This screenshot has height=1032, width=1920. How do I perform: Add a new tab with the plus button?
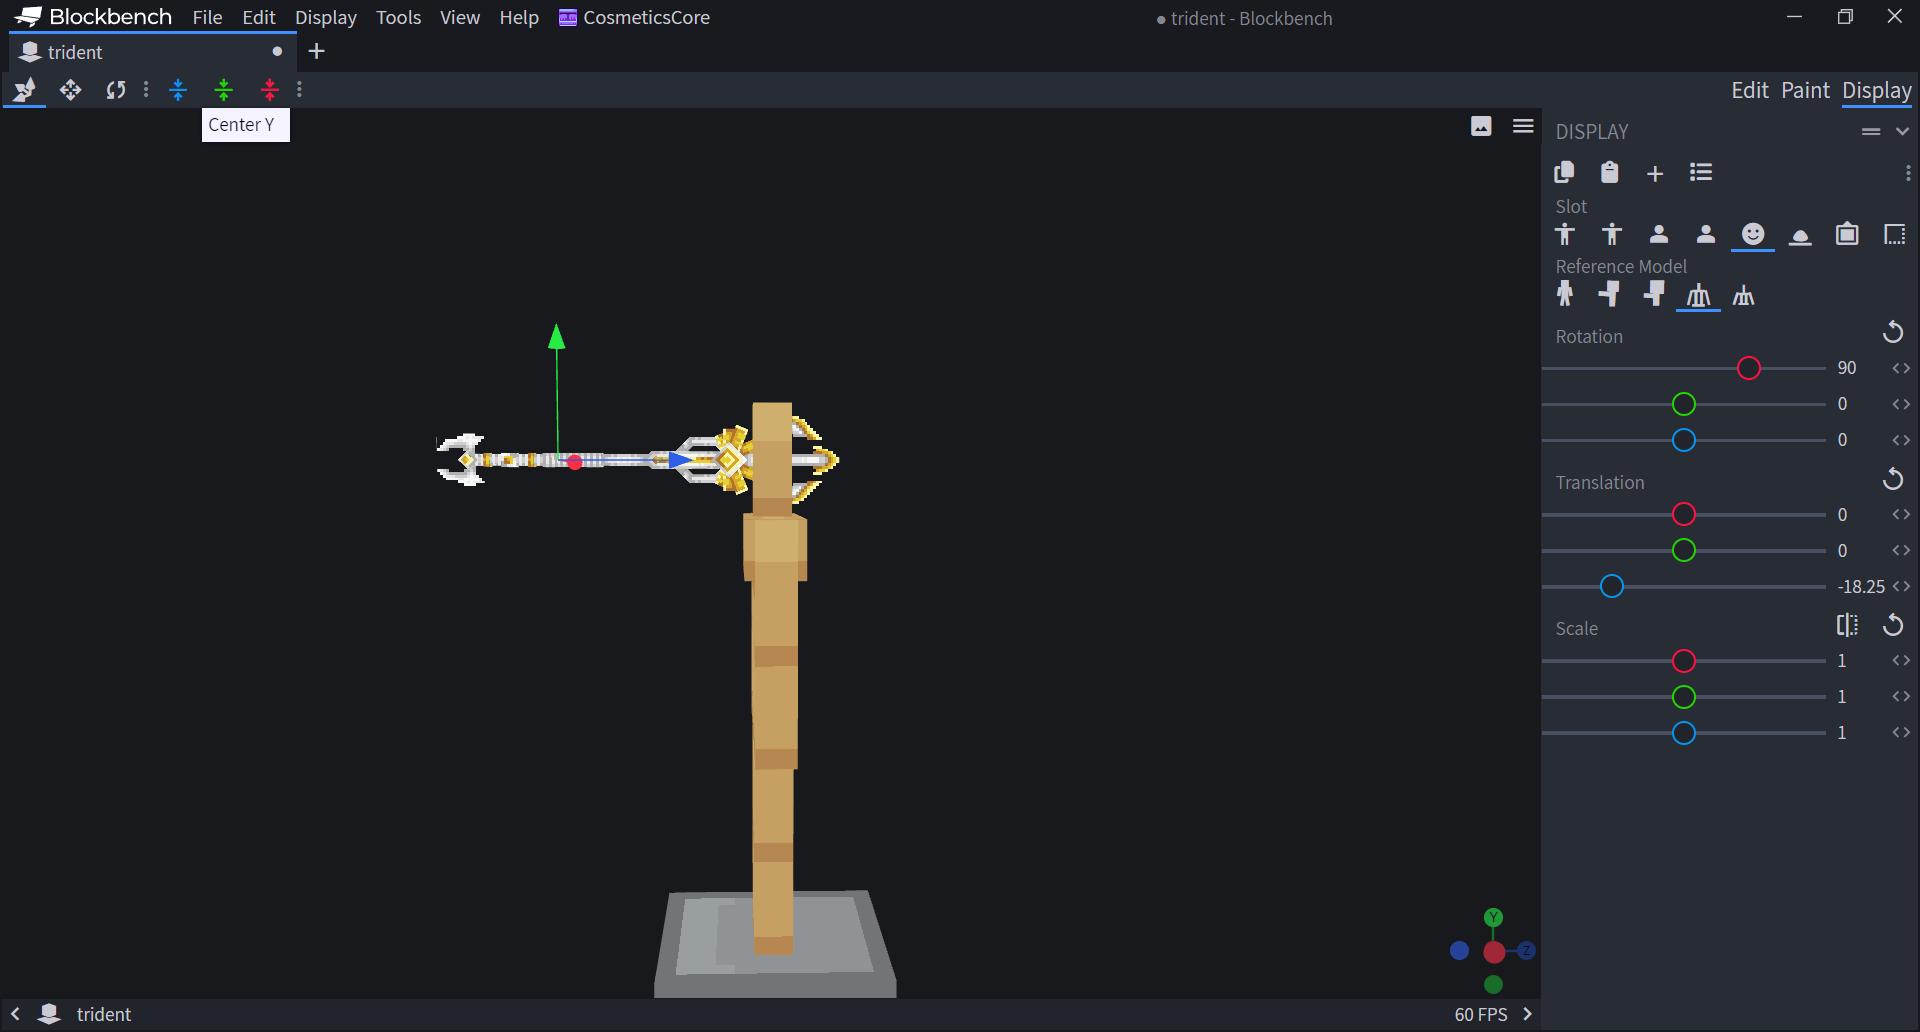(317, 51)
